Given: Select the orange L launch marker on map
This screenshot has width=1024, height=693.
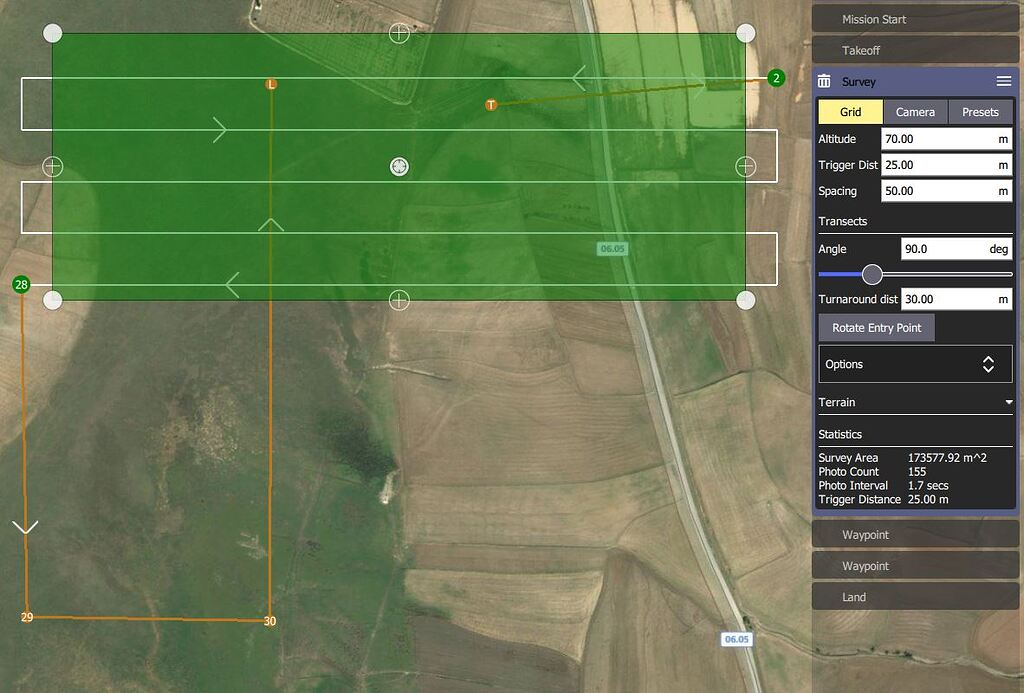Looking at the screenshot, I should pos(270,84).
